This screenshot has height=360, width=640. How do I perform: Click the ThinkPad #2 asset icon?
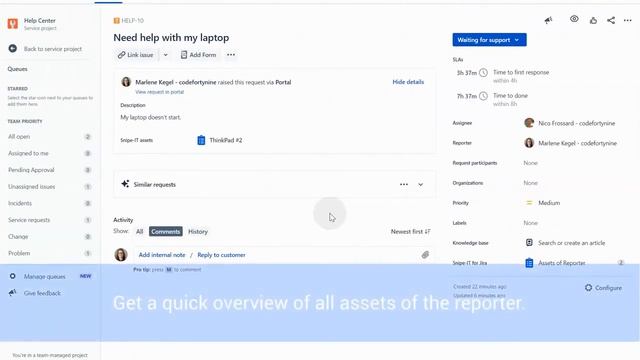click(201, 140)
